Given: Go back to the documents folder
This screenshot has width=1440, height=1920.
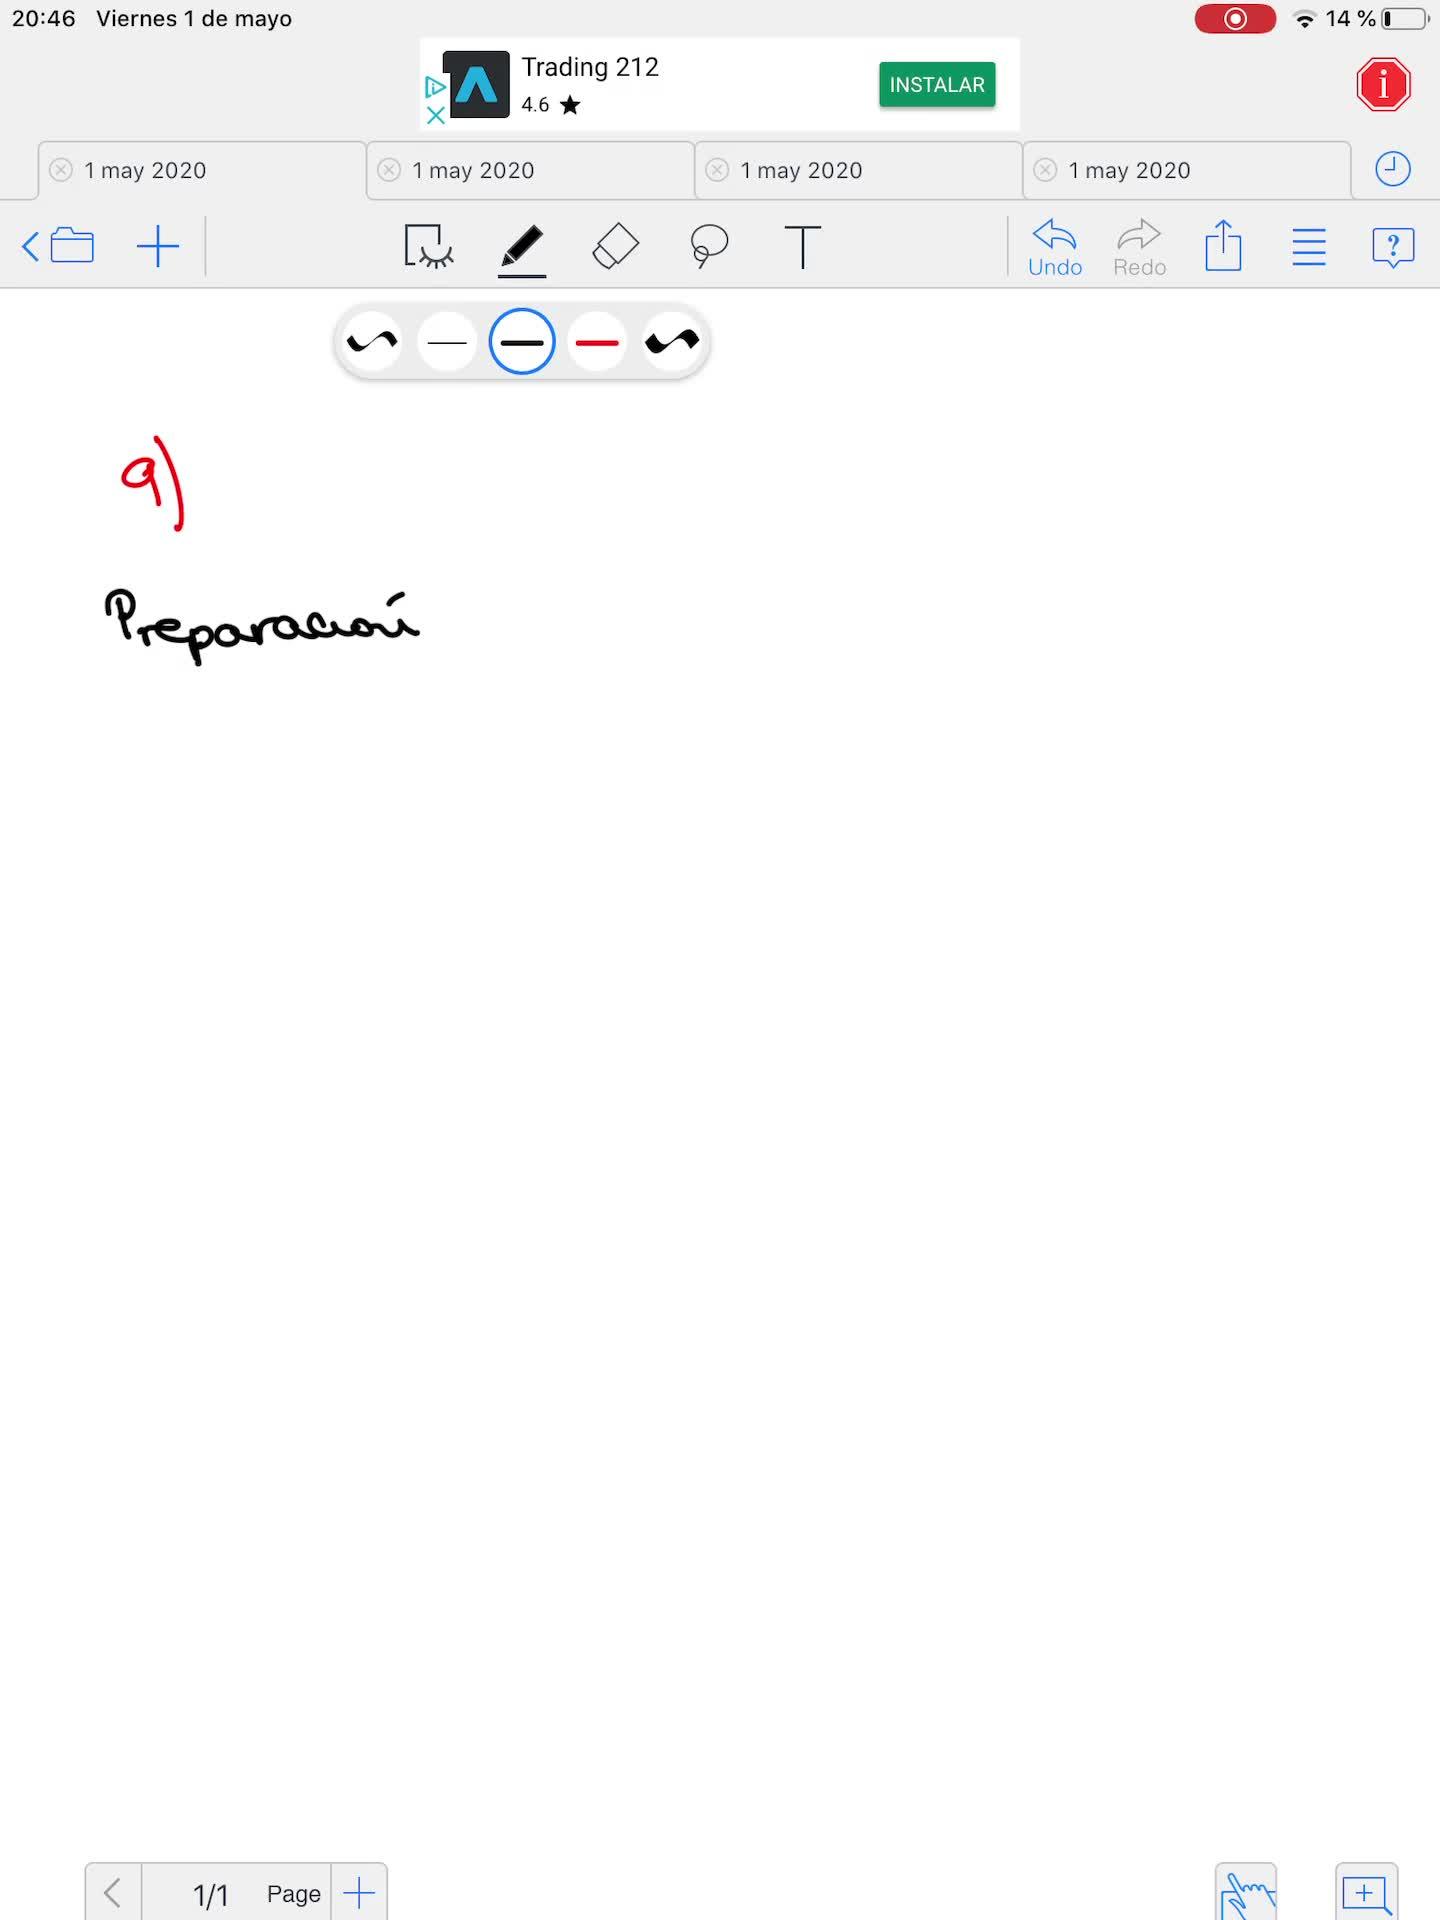Looking at the screenshot, I should [x=58, y=246].
